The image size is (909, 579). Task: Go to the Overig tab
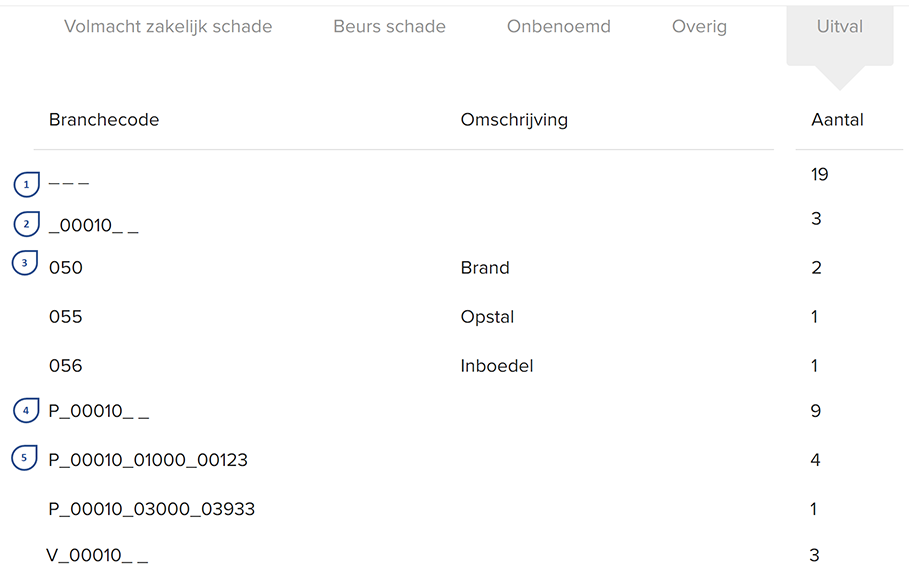click(x=699, y=27)
